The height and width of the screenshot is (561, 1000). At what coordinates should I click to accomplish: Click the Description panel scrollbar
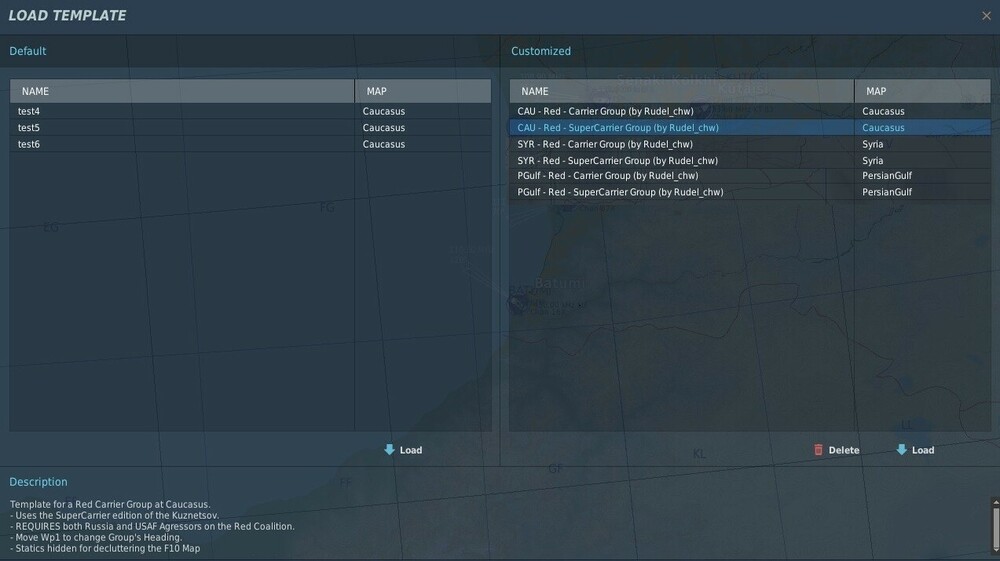pos(995,525)
